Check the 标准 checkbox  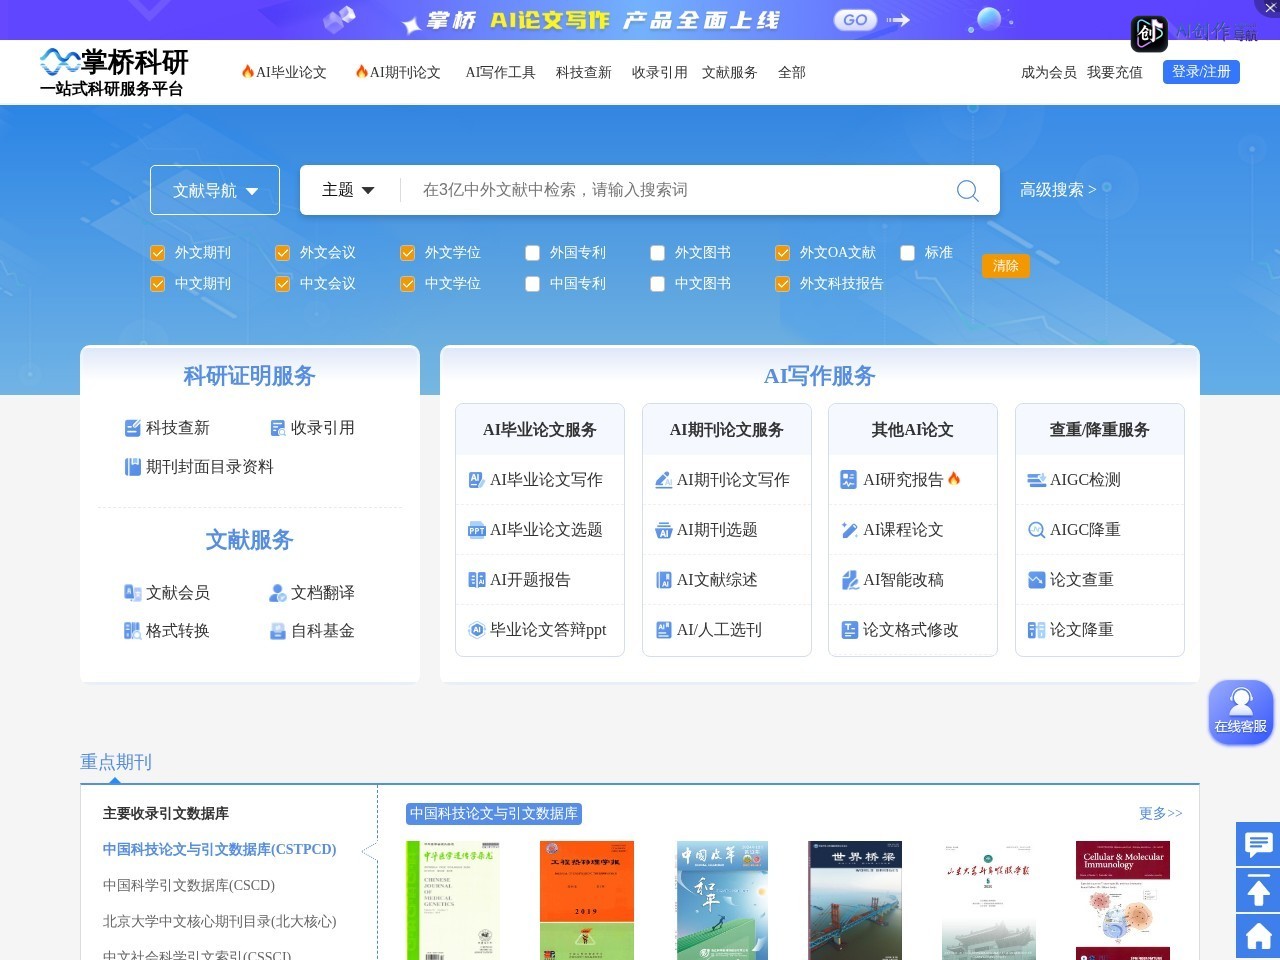pyautogui.click(x=907, y=253)
